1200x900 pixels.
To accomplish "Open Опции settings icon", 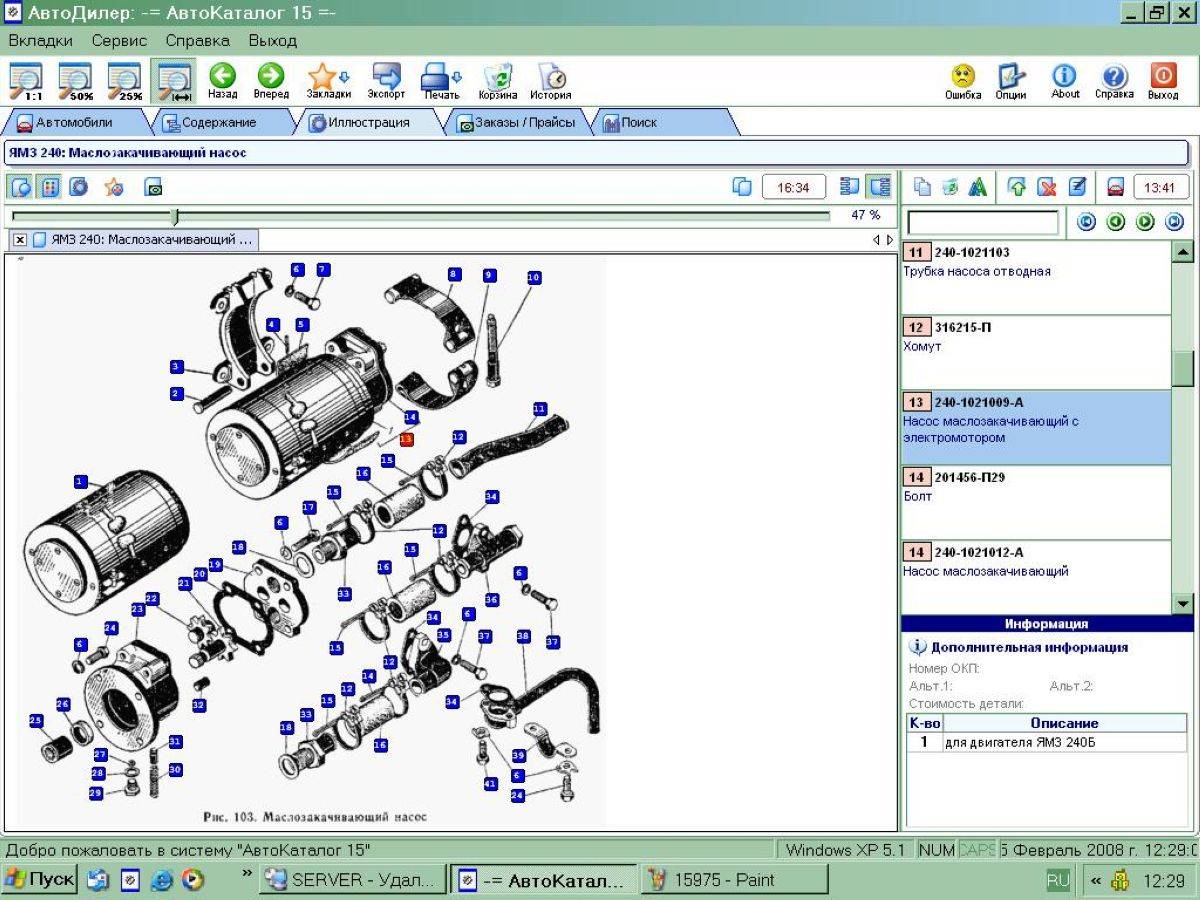I will click(1010, 81).
